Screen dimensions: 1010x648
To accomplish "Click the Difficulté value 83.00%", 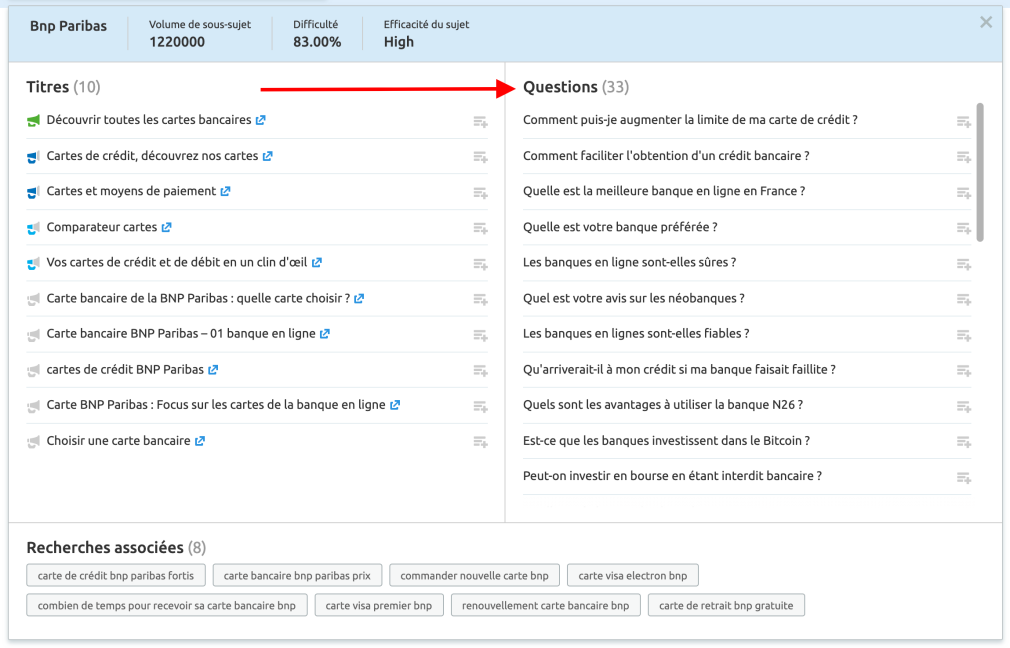I will click(317, 43).
